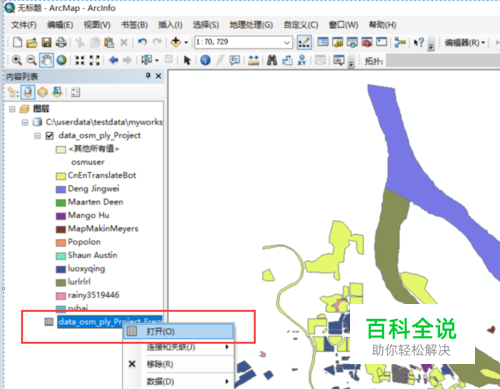Select the Zoom In magnifier tool
This screenshot has width=500, height=389.
pos(16,60)
